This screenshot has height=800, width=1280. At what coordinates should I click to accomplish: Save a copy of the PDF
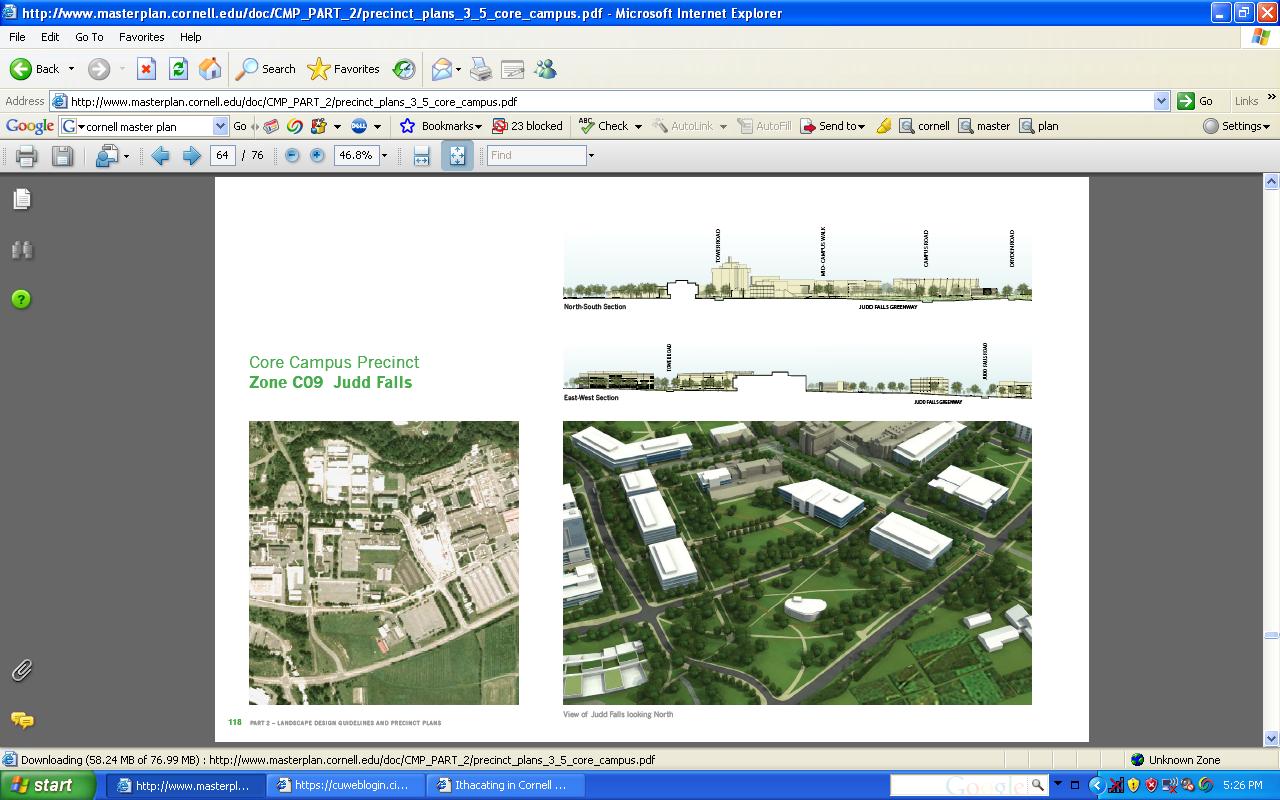pos(62,156)
